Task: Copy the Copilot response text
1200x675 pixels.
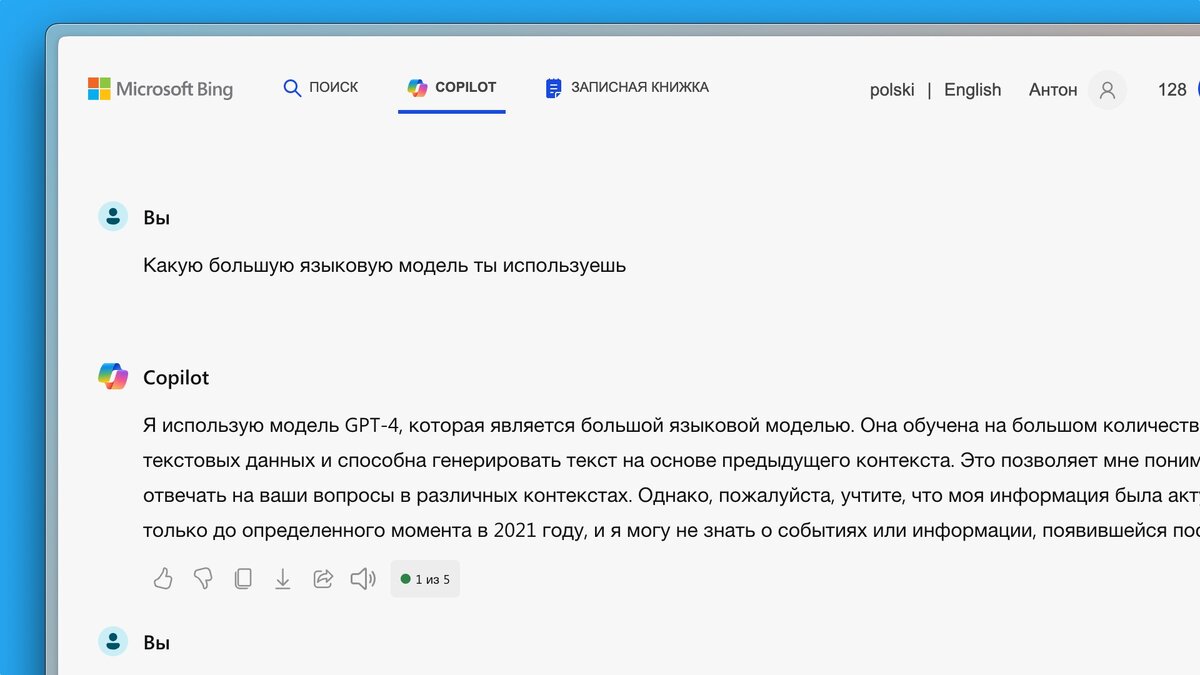Action: coord(243,579)
